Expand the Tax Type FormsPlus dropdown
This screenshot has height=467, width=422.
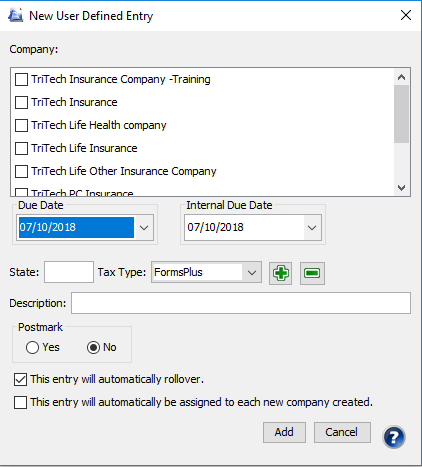pos(252,272)
